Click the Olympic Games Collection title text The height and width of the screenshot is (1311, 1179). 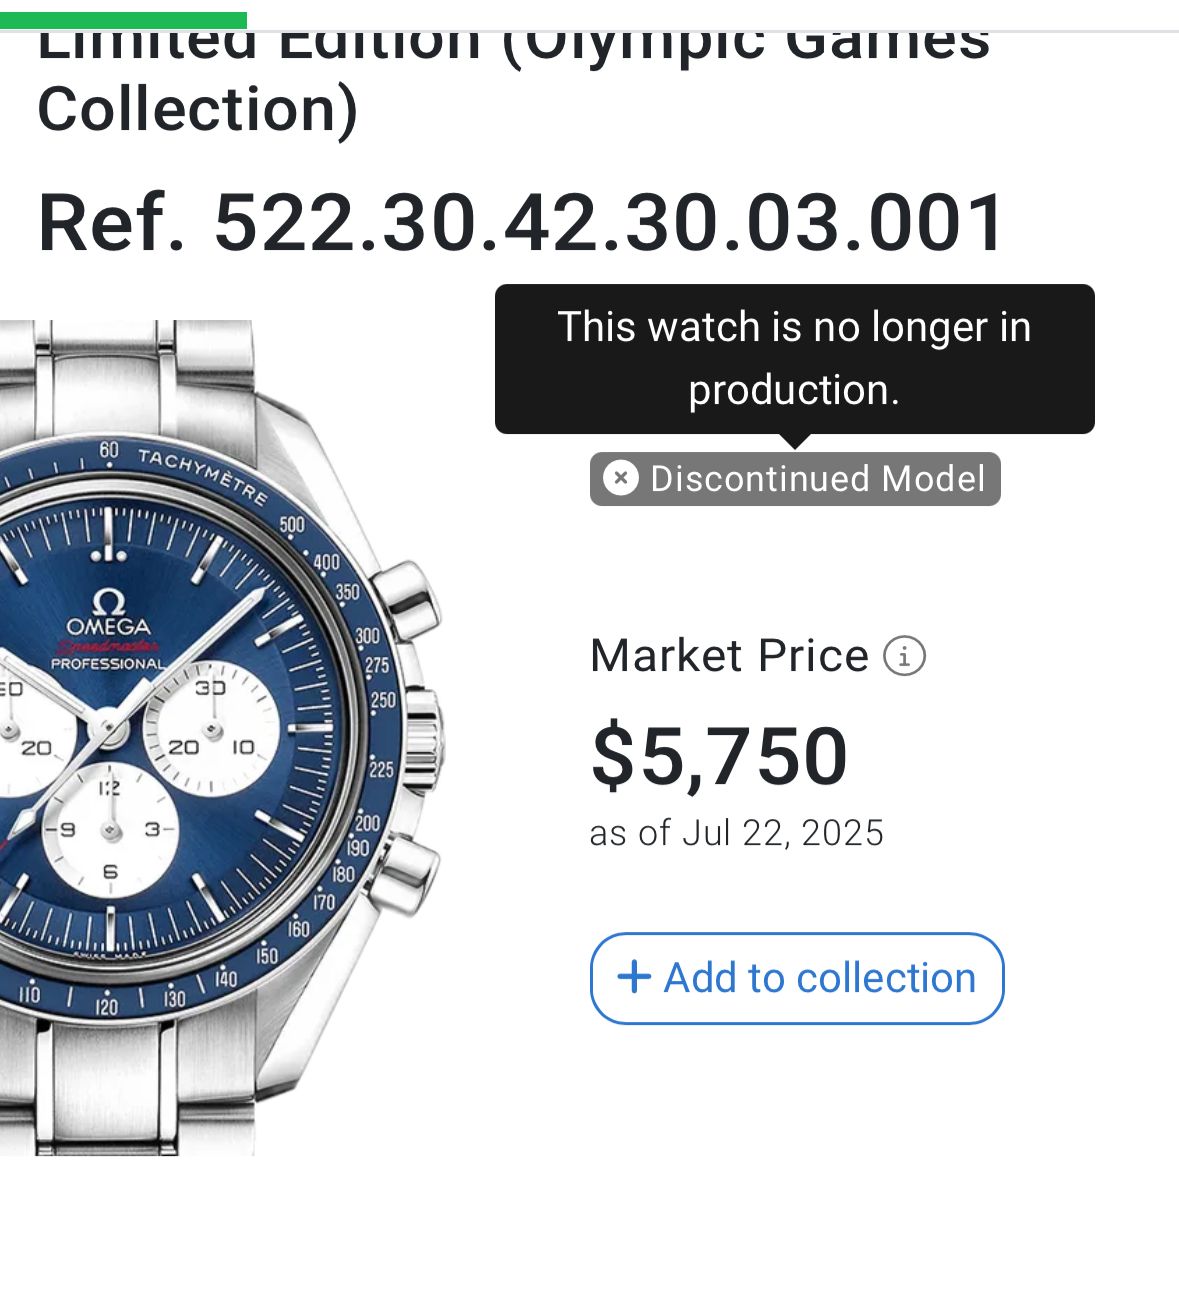point(513,76)
